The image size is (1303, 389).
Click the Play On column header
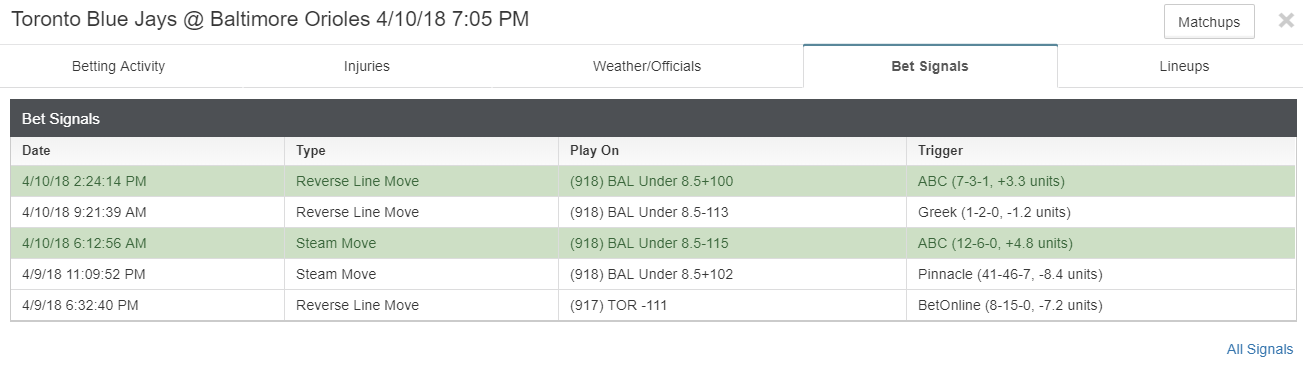[732, 151]
